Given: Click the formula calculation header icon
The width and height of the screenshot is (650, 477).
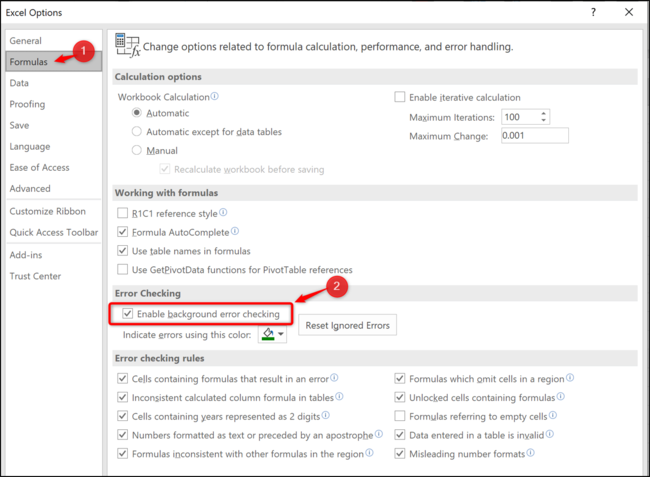Looking at the screenshot, I should point(127,45).
